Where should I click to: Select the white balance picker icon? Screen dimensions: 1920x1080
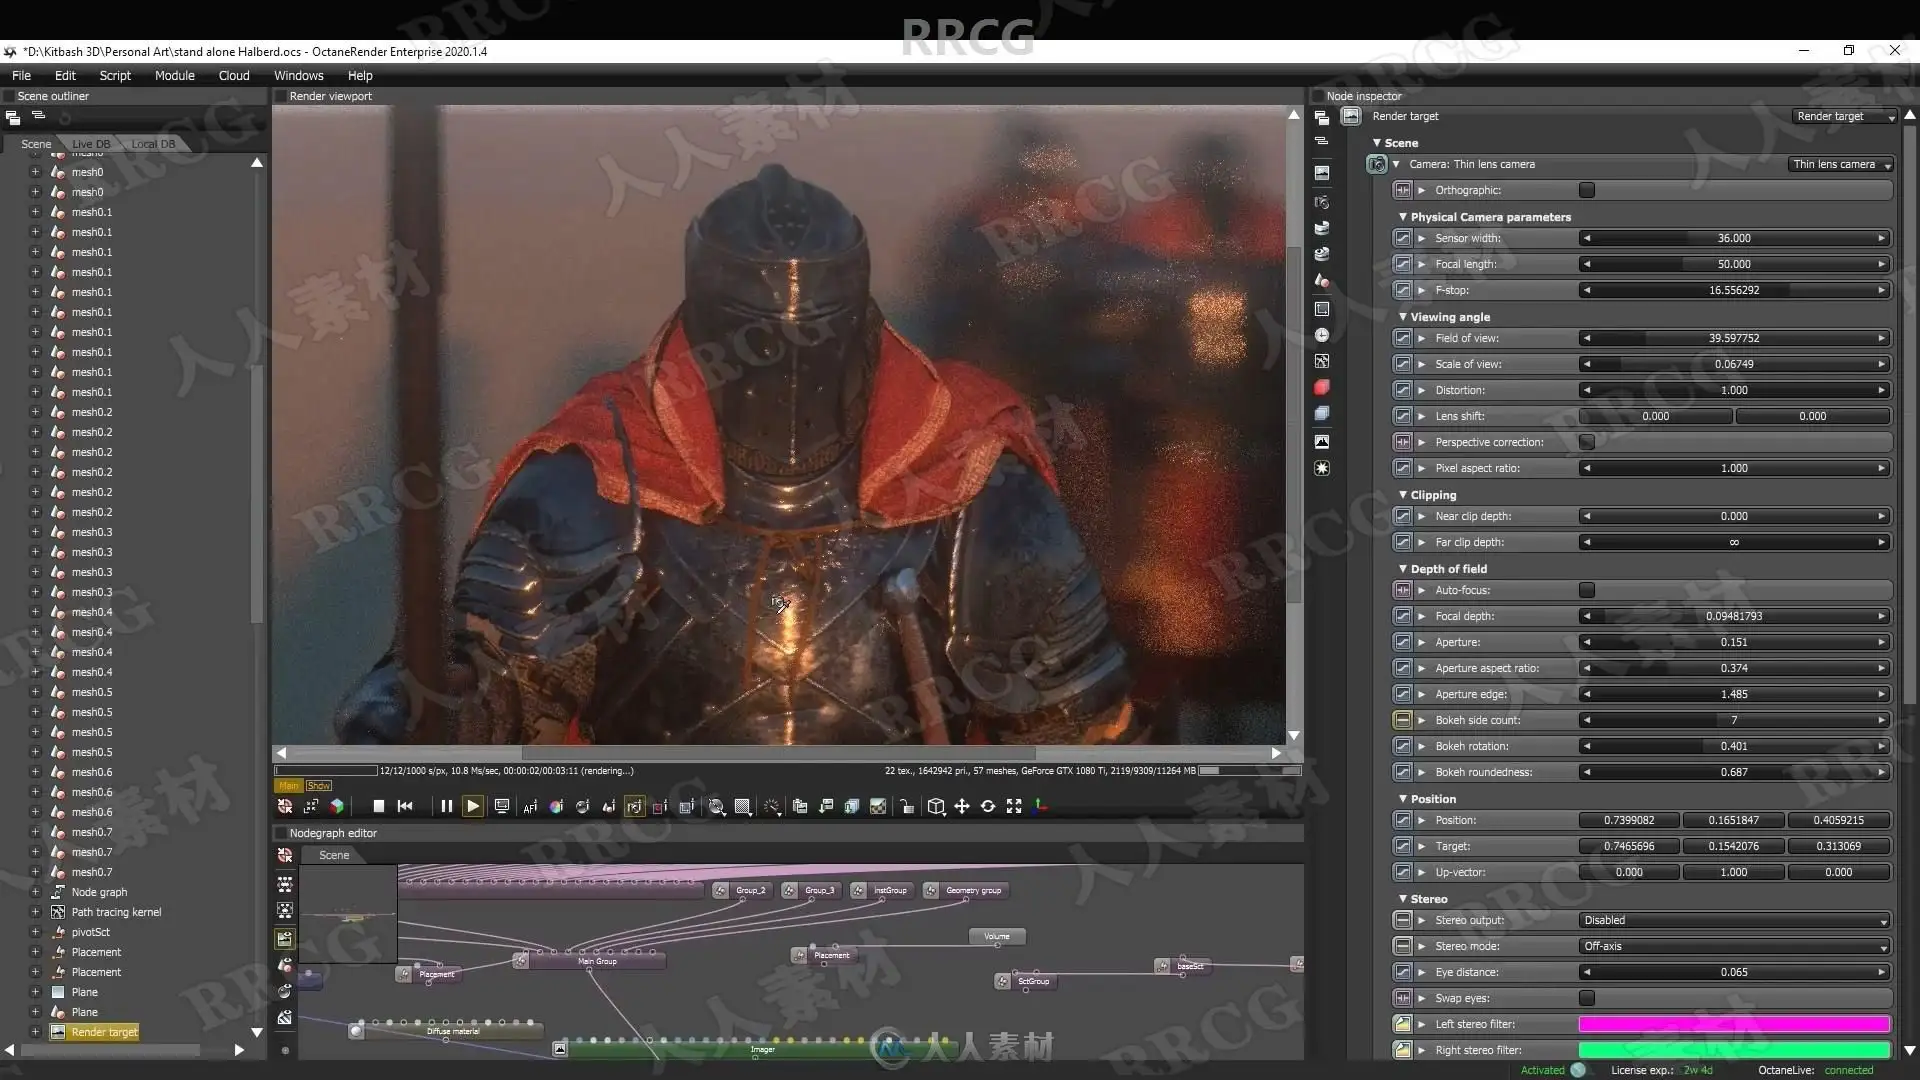coord(556,806)
